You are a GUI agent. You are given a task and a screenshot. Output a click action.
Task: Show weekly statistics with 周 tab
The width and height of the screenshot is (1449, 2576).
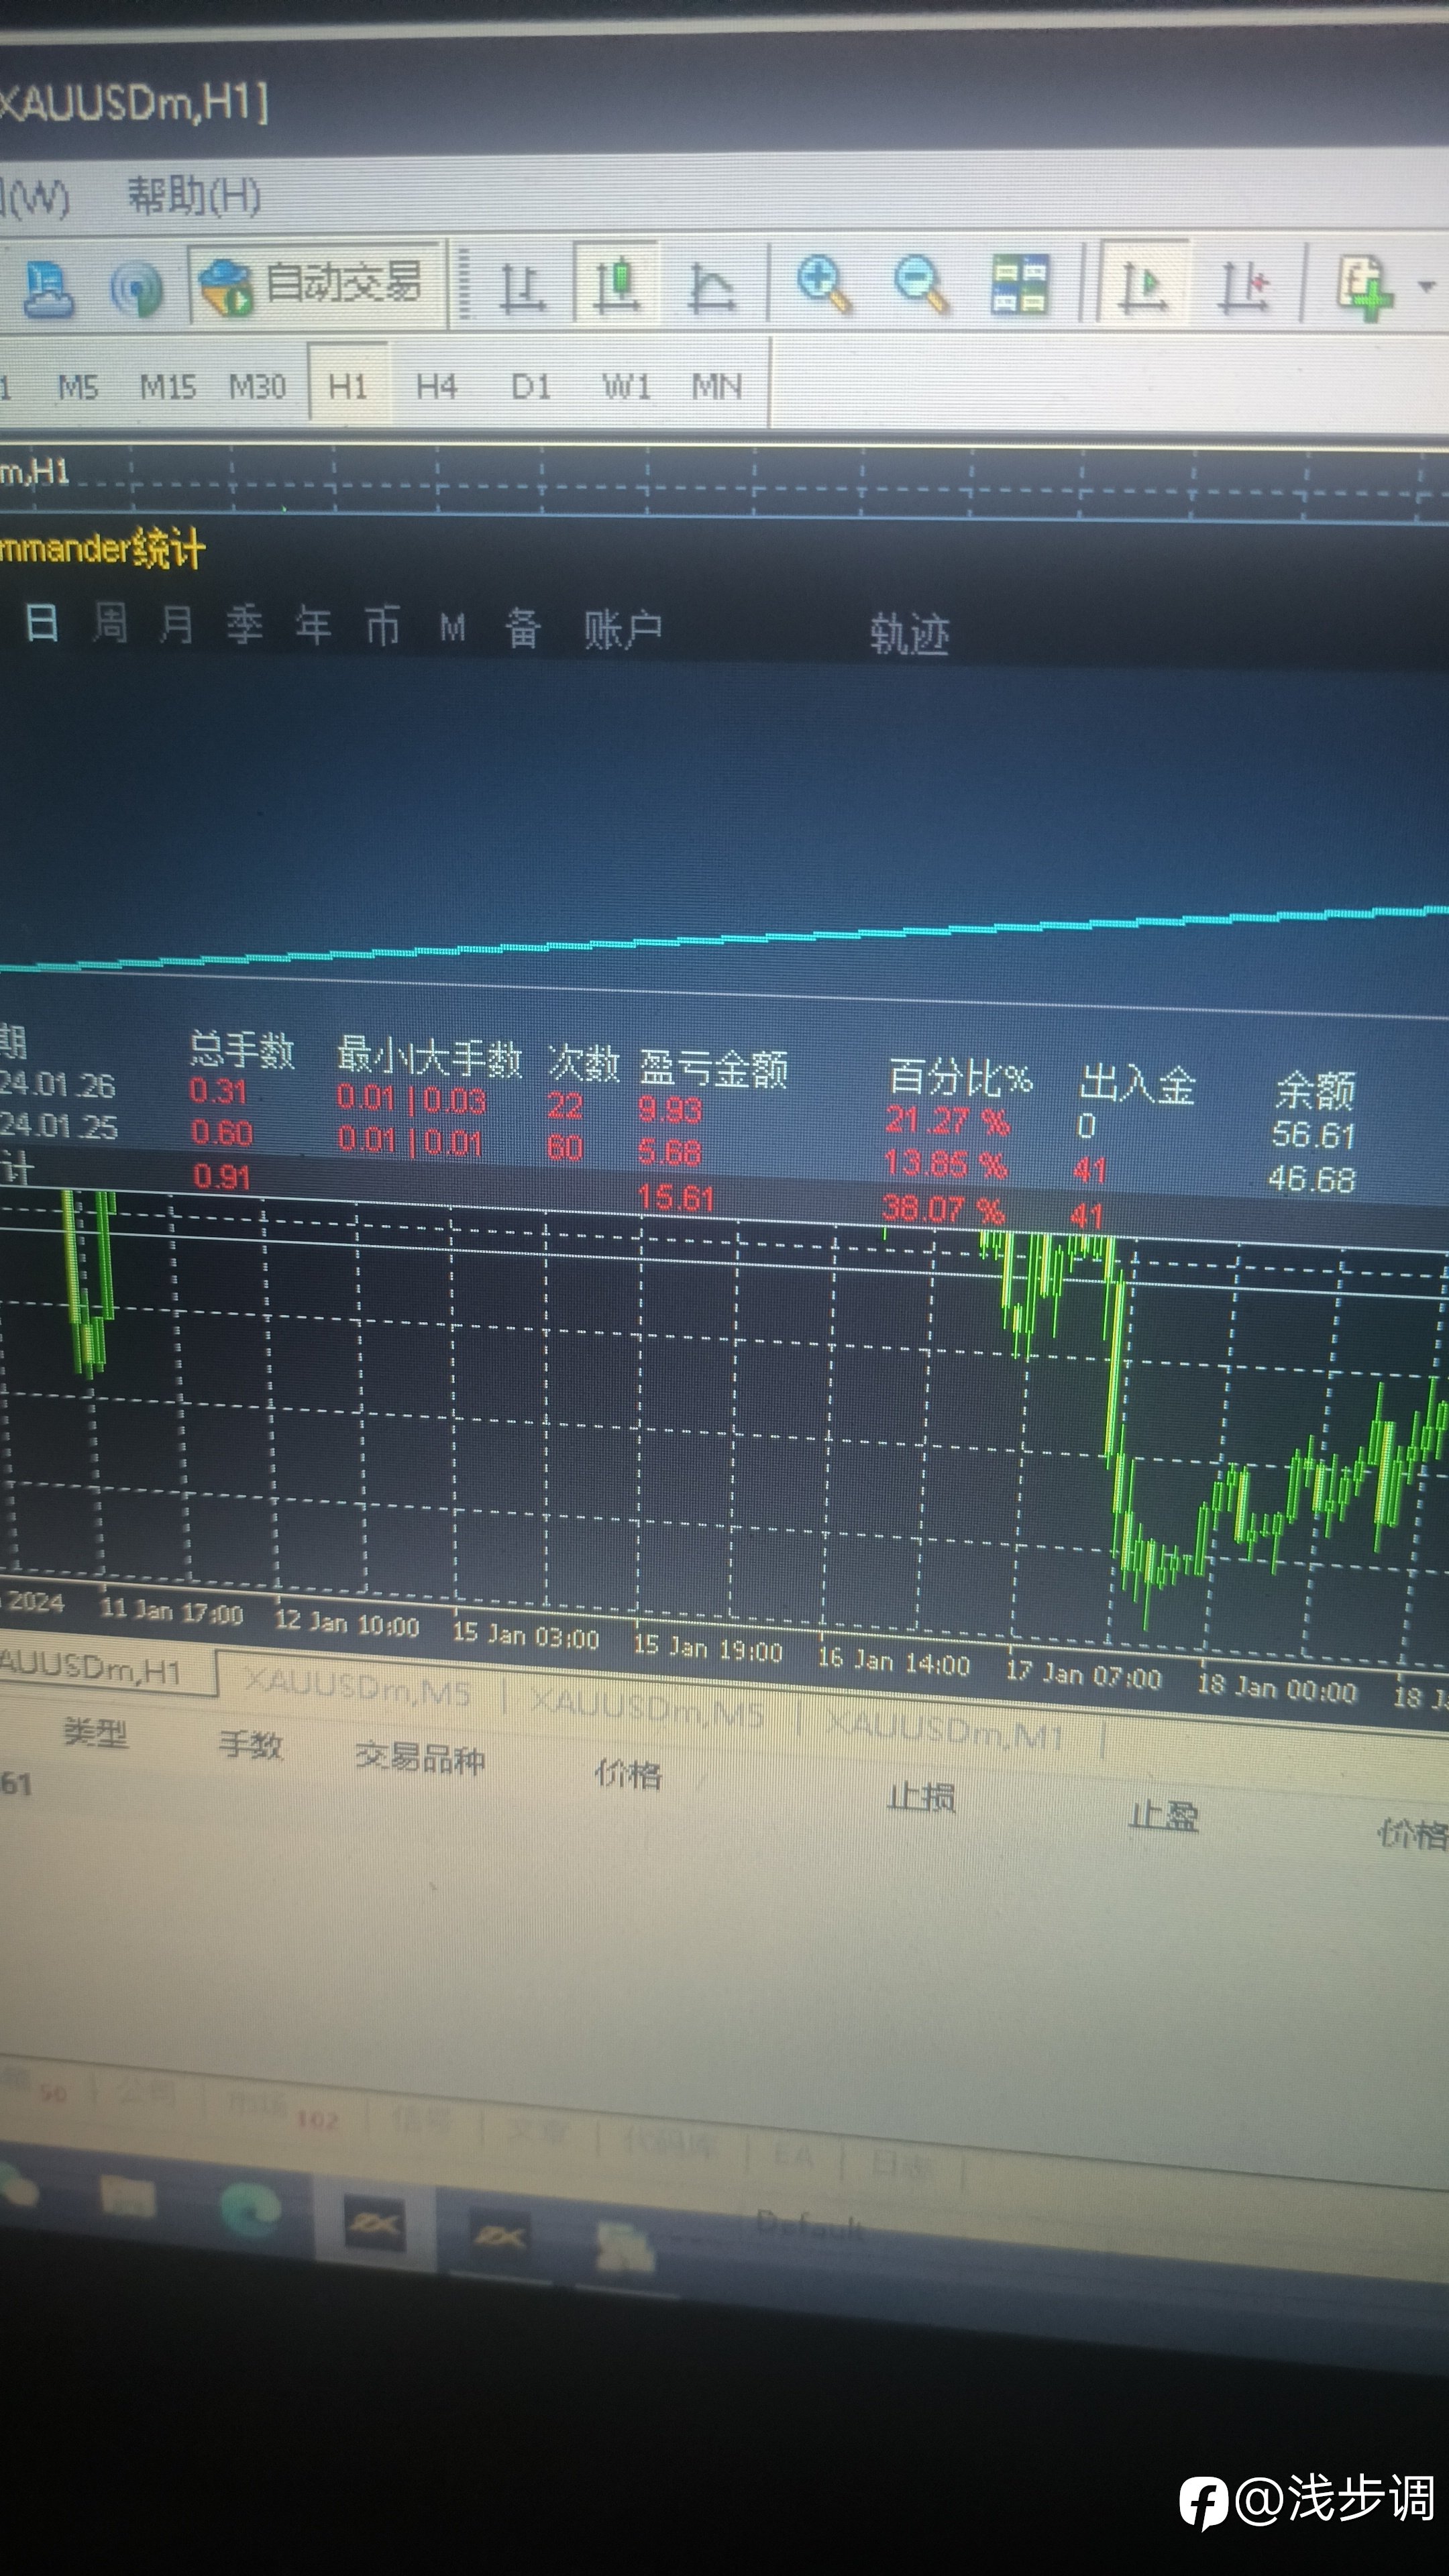pyautogui.click(x=110, y=624)
